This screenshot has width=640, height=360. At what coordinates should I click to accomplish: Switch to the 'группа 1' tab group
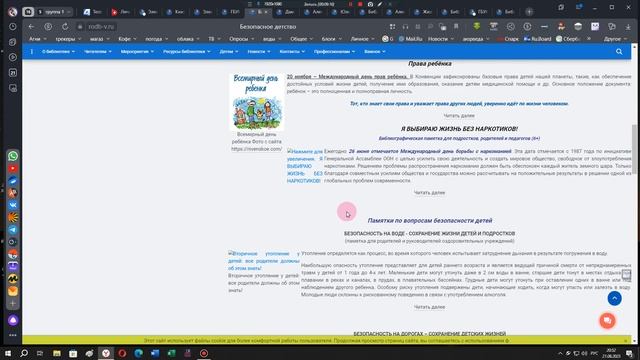(x=54, y=12)
